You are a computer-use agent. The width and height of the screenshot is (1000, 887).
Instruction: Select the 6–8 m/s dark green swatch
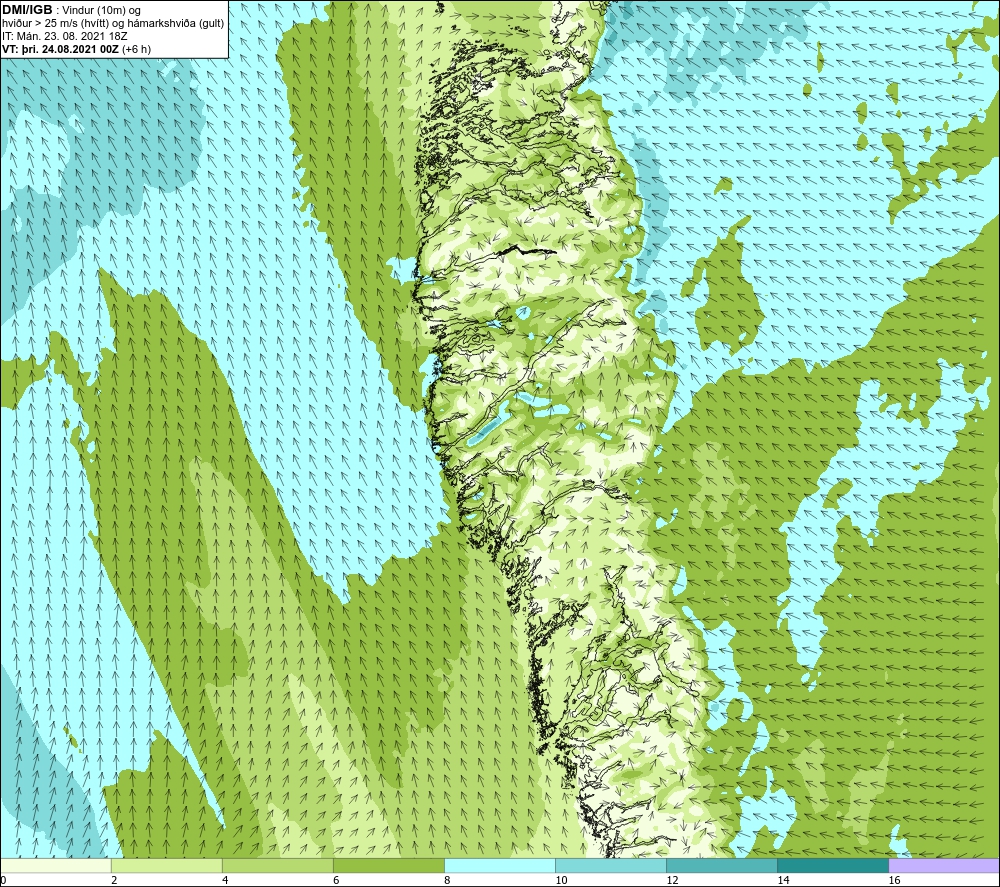[x=388, y=866]
